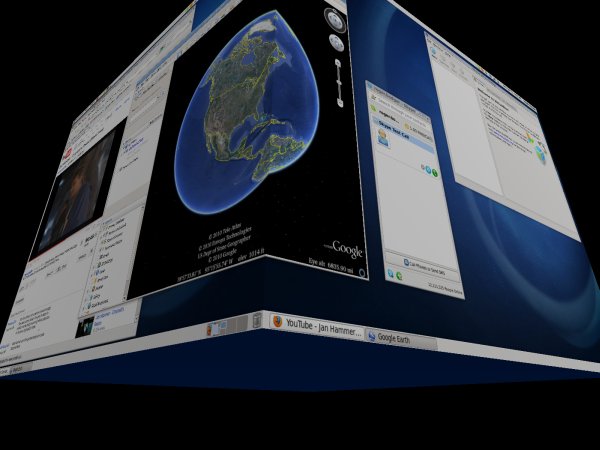This screenshot has height=450, width=600.
Task: Click the Skype Test Call contact avatar
Action: [x=382, y=137]
